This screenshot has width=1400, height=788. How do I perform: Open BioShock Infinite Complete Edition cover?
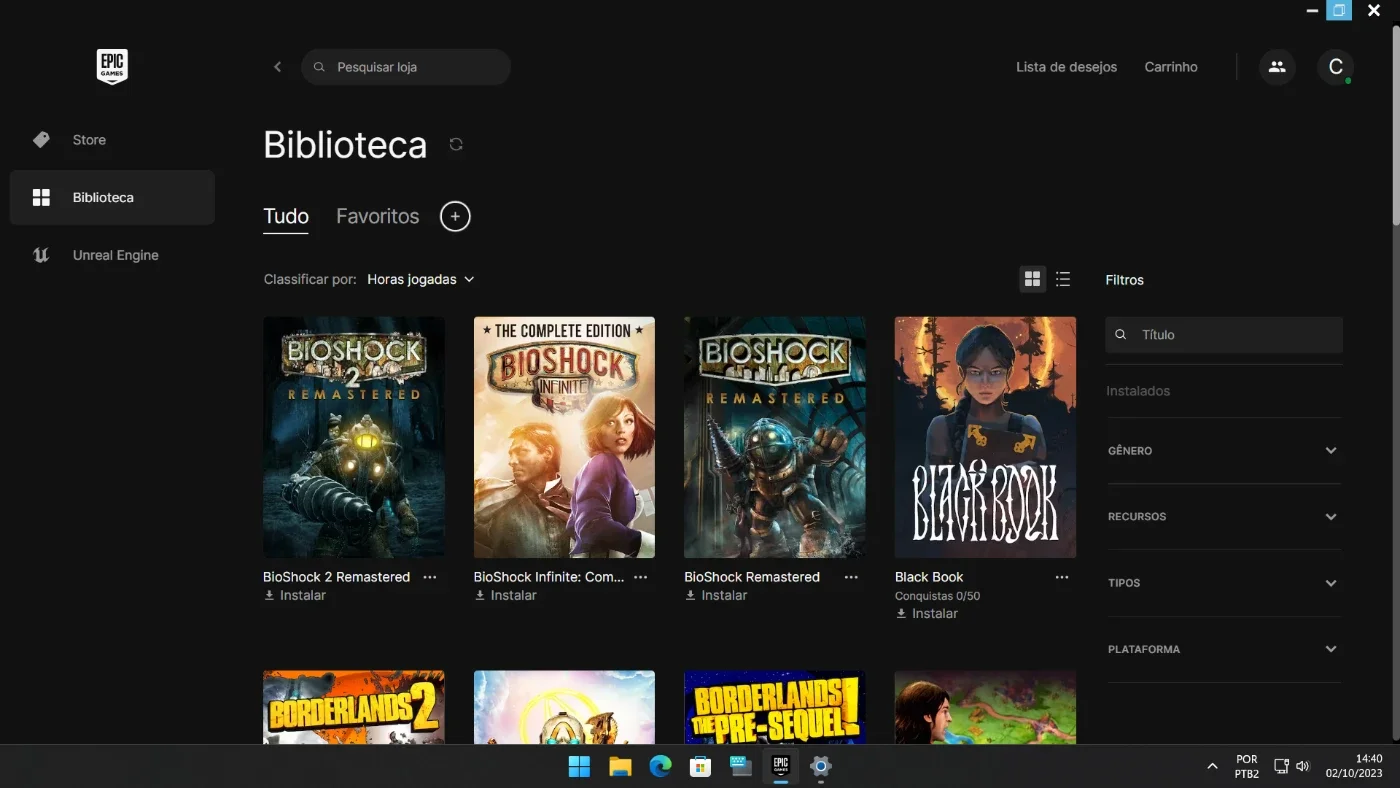(564, 437)
